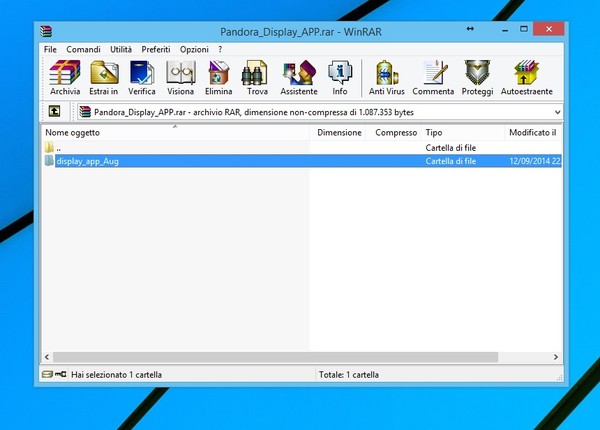600x430 pixels.
Task: Sort by Tipo column
Action: pos(463,132)
